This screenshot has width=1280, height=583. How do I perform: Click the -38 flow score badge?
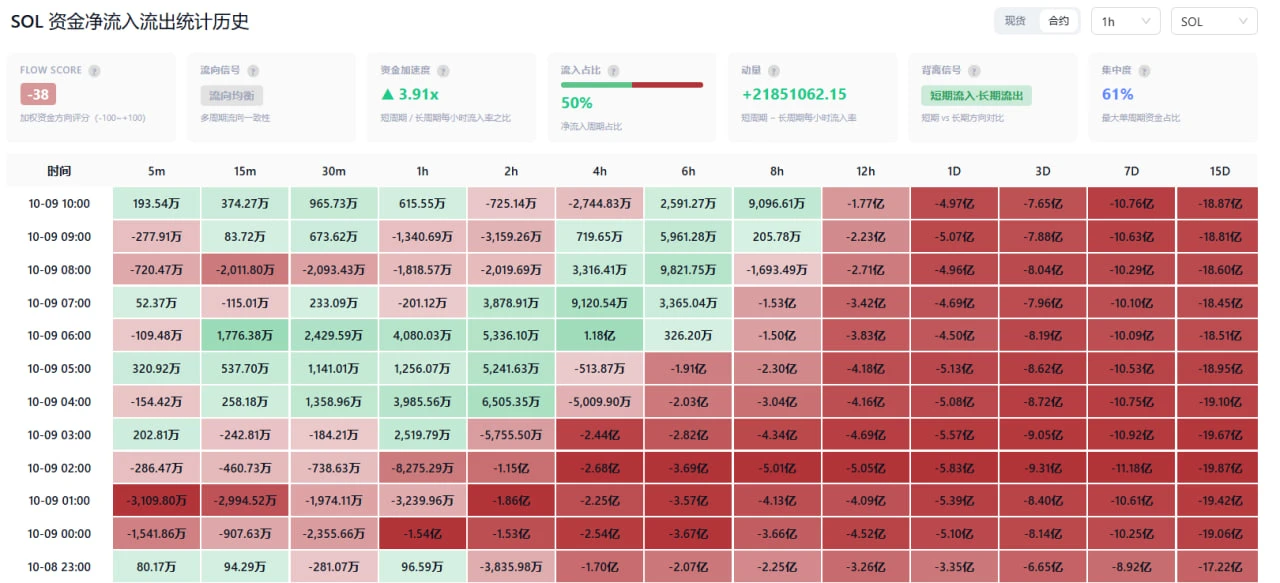pyautogui.click(x=38, y=95)
